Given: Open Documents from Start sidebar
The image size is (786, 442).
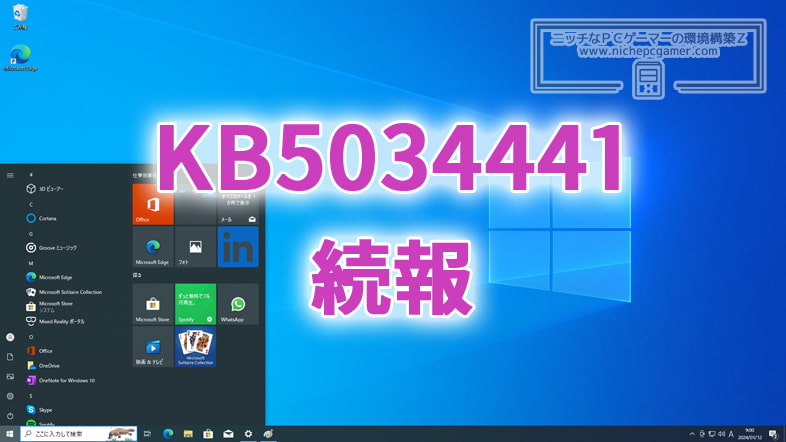Looking at the screenshot, I should click(10, 357).
